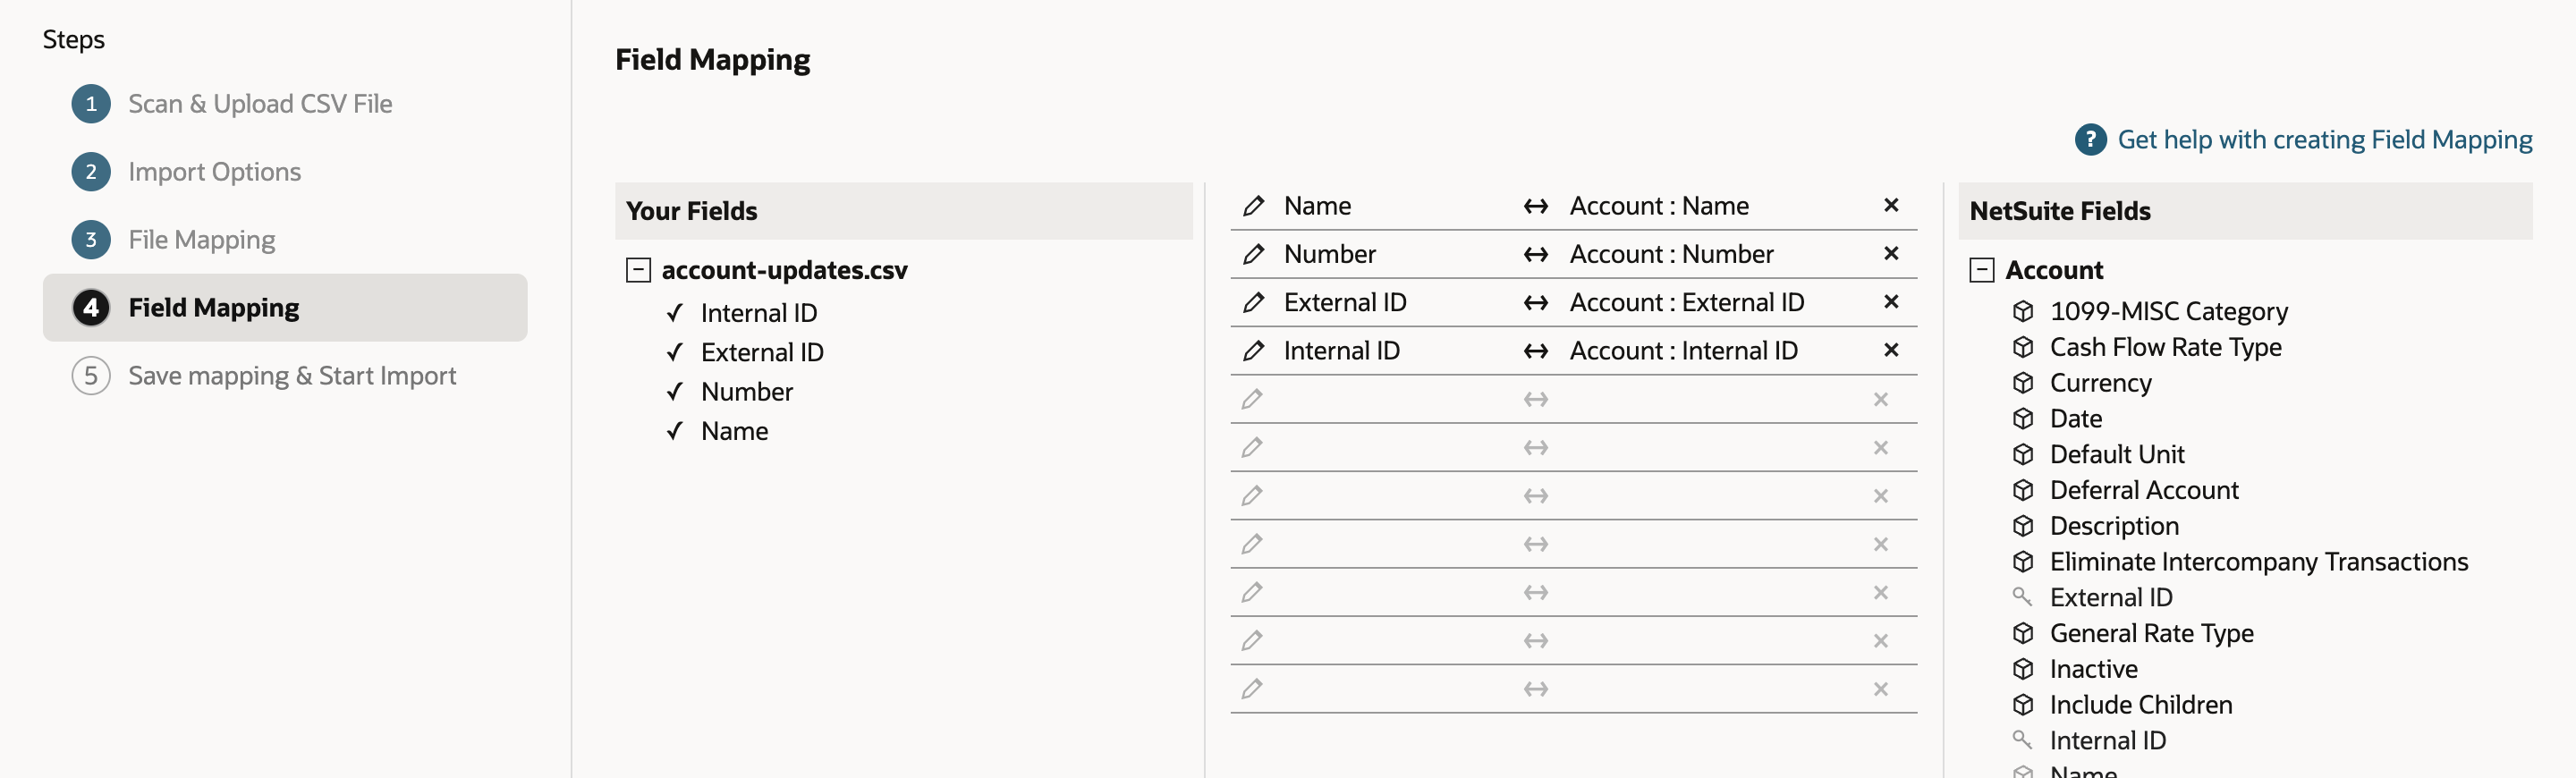
Task: Select Eliminate Intercompany Transactions field
Action: click(2258, 562)
